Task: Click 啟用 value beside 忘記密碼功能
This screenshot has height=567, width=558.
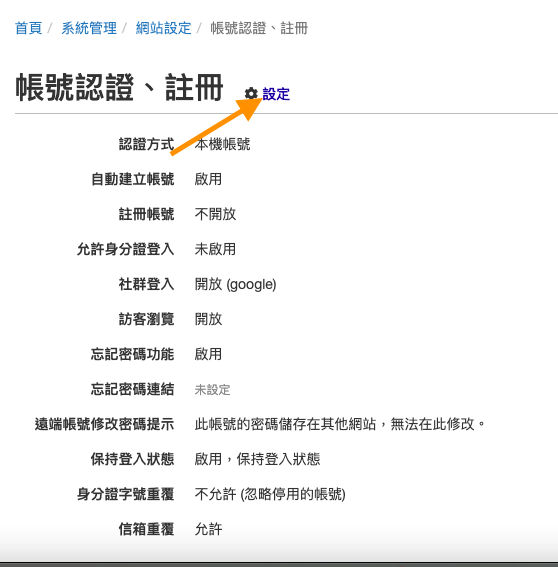Action: (x=208, y=354)
